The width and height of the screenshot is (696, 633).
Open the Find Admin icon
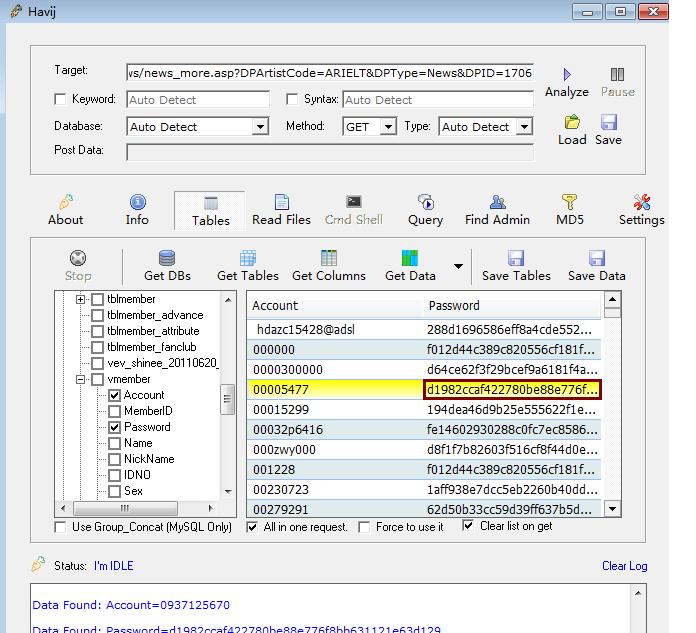[x=498, y=202]
